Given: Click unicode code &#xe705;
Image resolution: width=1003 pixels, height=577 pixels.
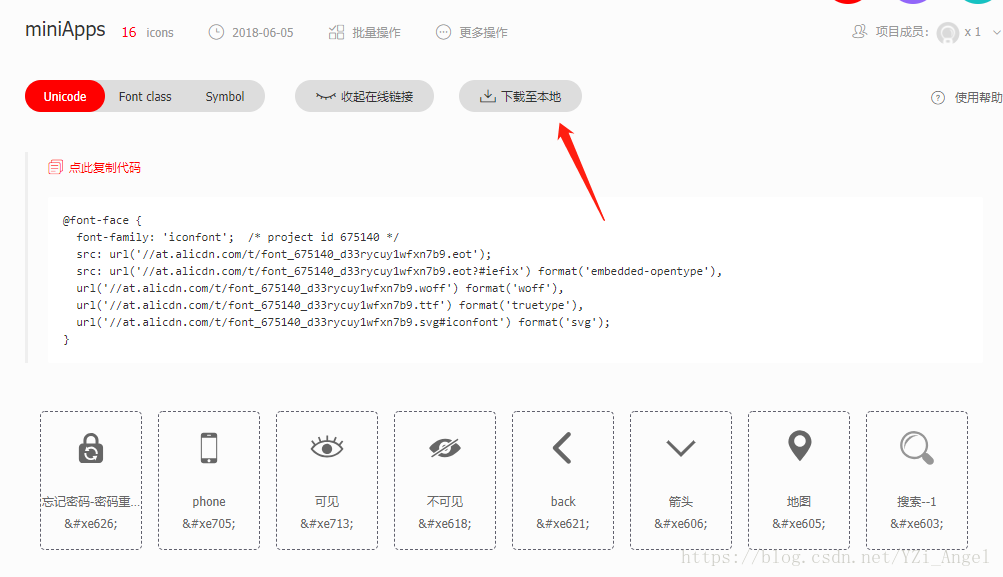Looking at the screenshot, I should (x=209, y=524).
